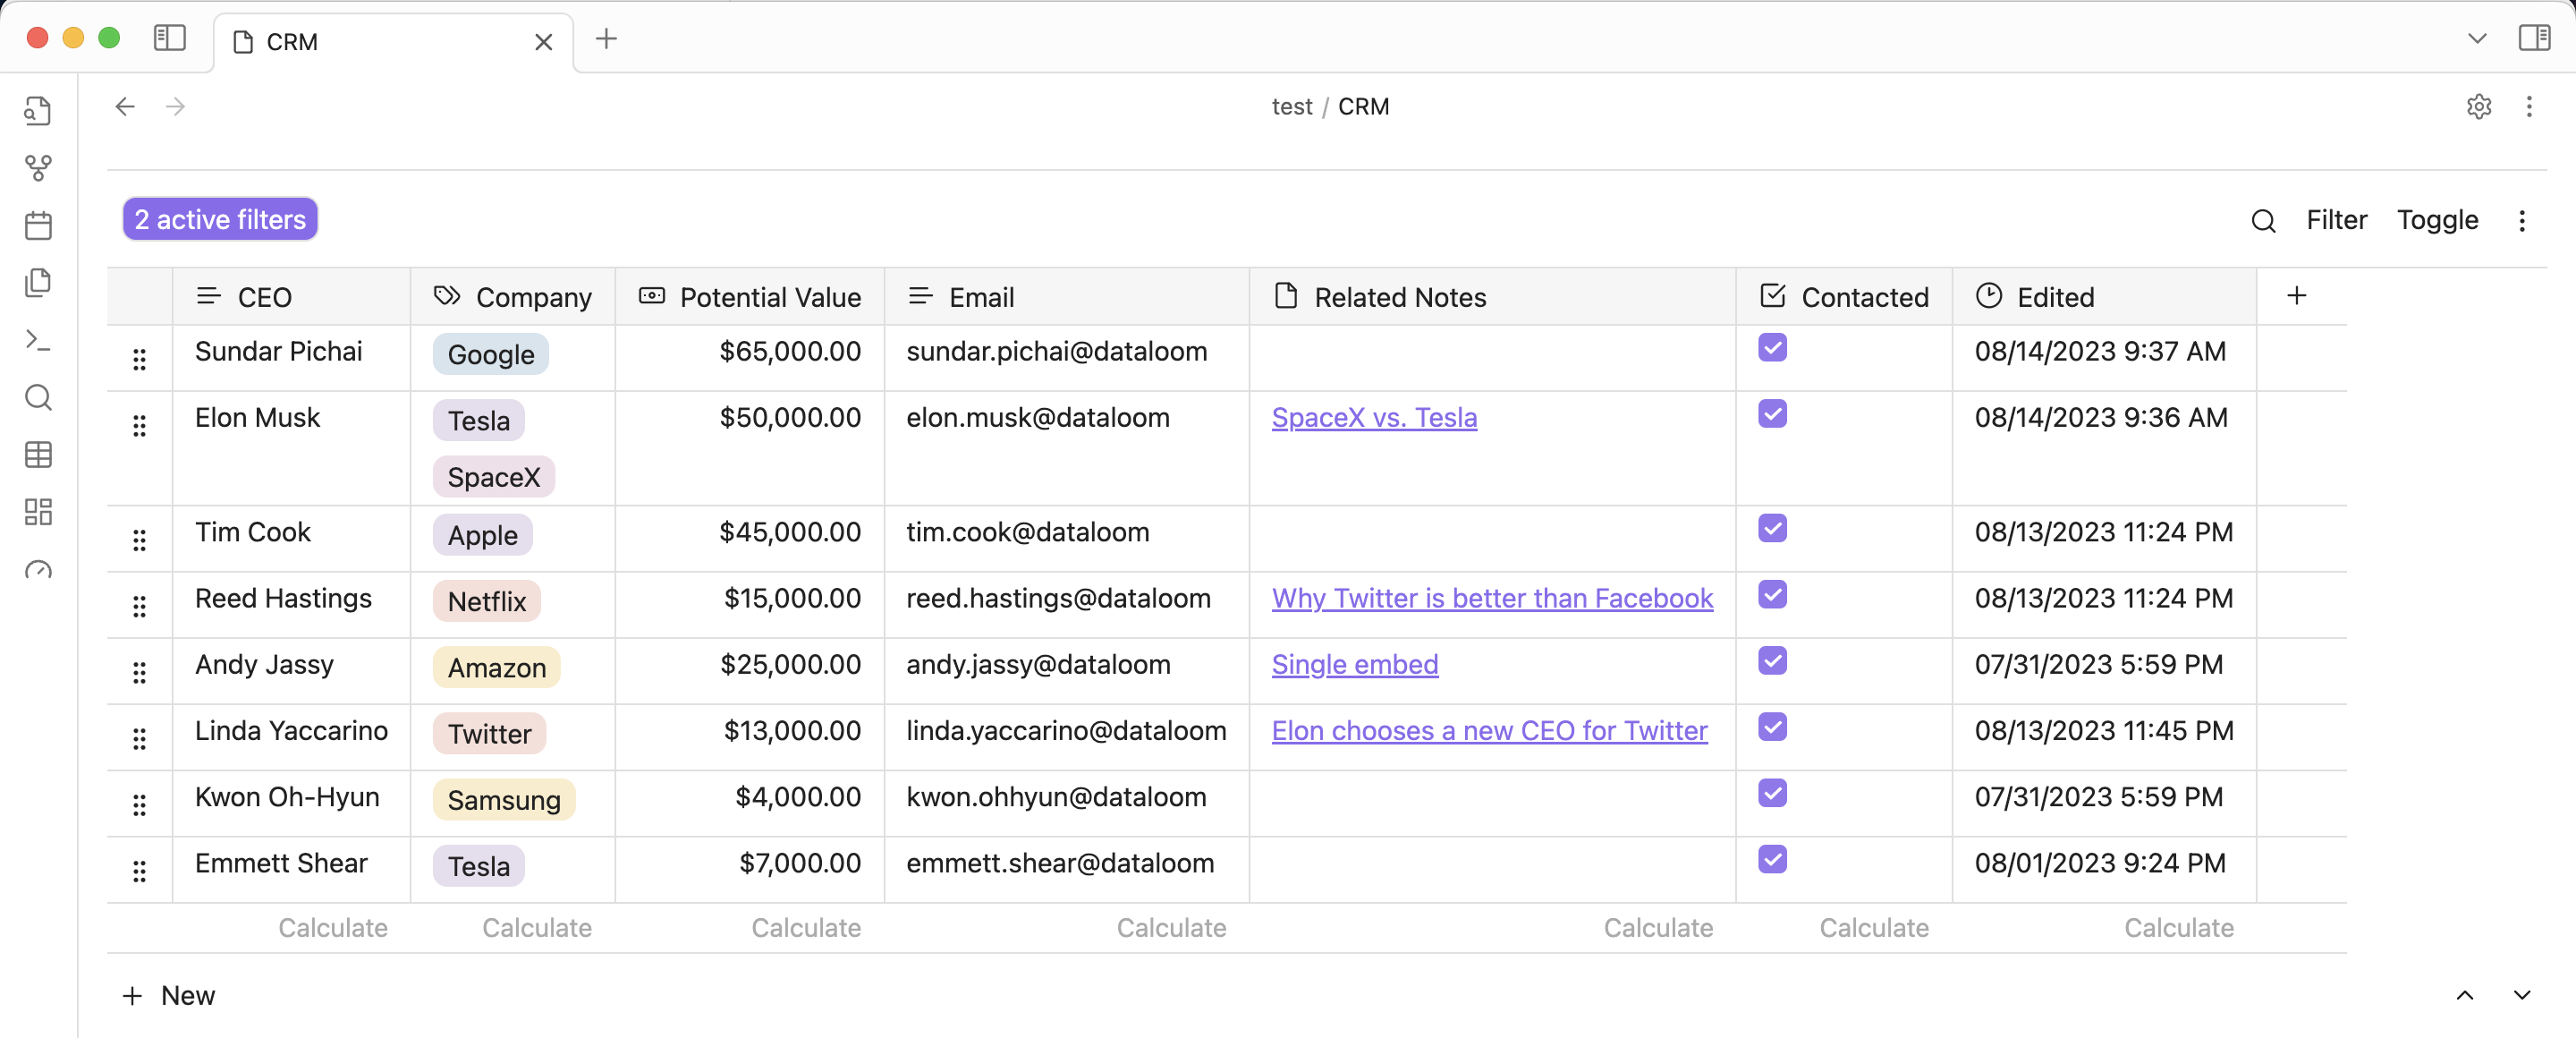Viewport: 2576px width, 1038px height.
Task: Navigate back with left arrow
Action: coord(125,106)
